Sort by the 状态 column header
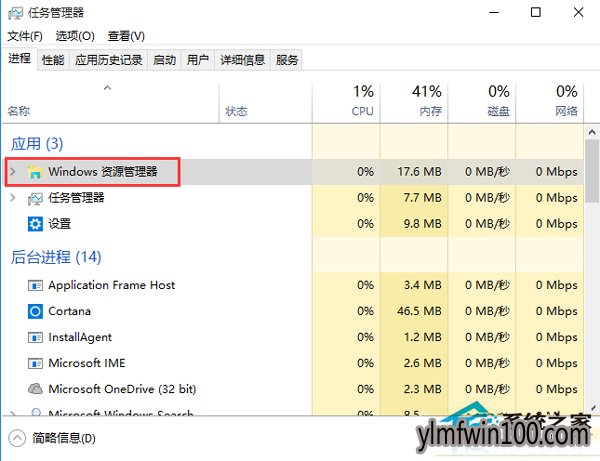Screen dimensions: 600x461 coord(266,103)
